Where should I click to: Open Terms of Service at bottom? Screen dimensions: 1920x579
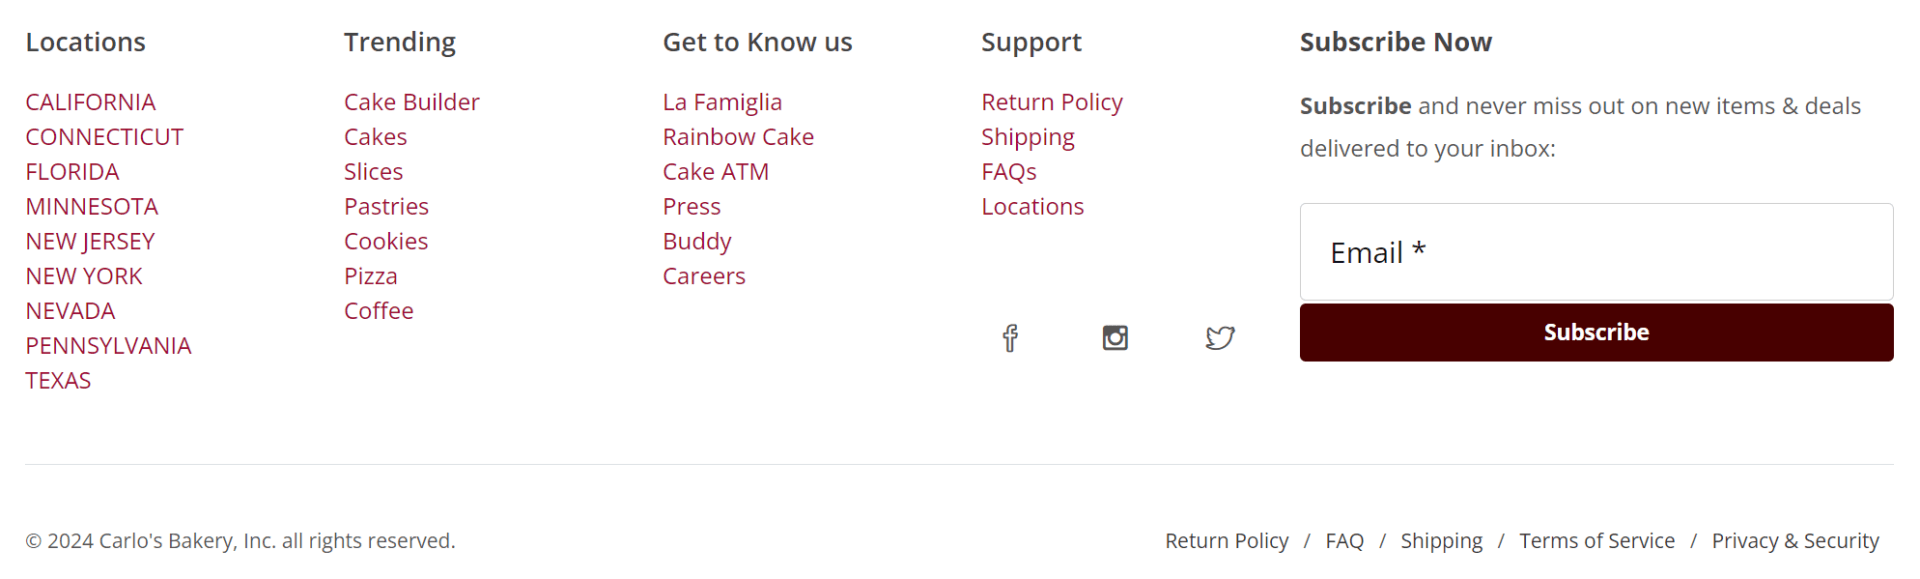click(1596, 540)
